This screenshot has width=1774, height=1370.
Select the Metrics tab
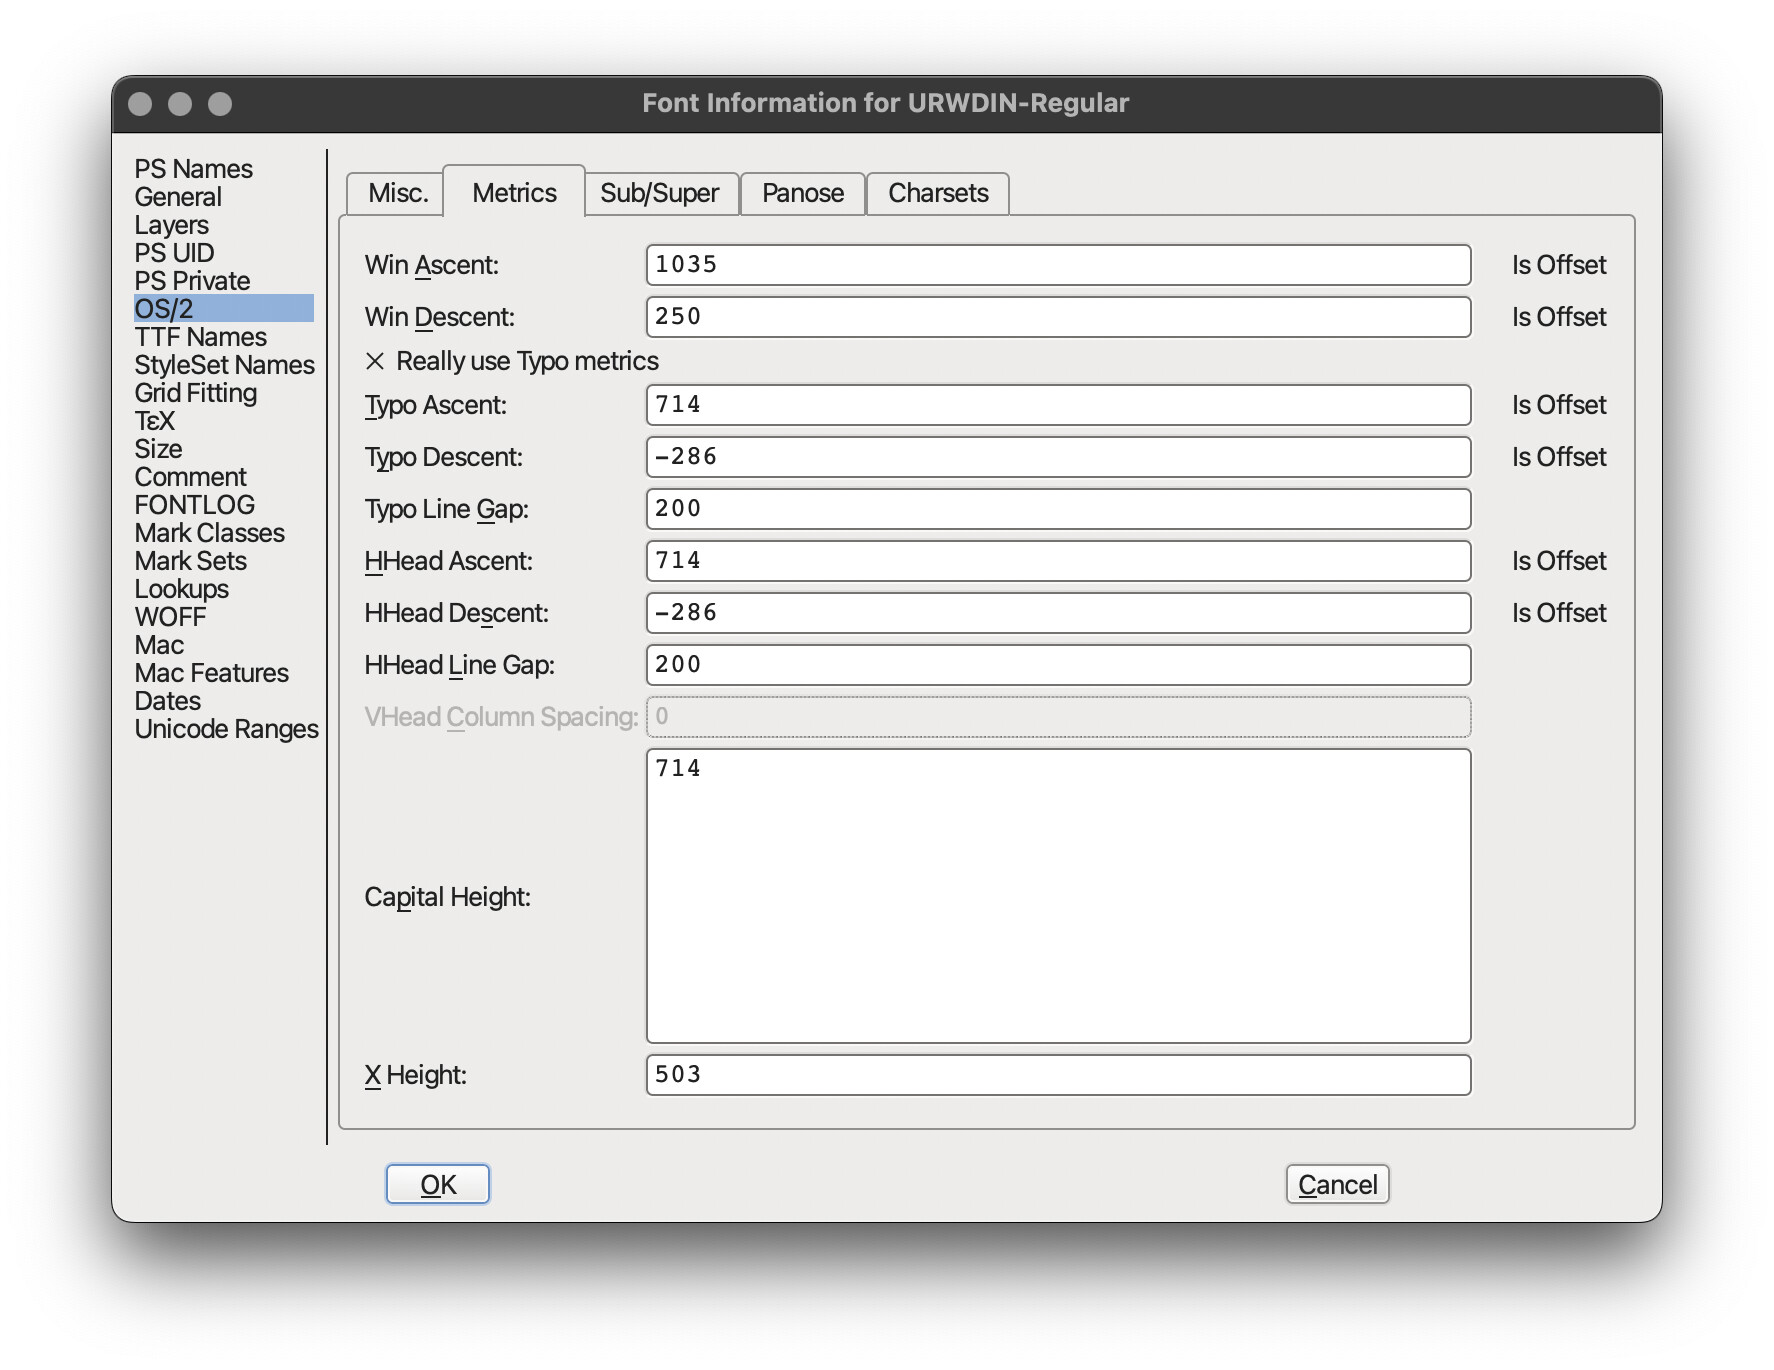click(x=514, y=192)
